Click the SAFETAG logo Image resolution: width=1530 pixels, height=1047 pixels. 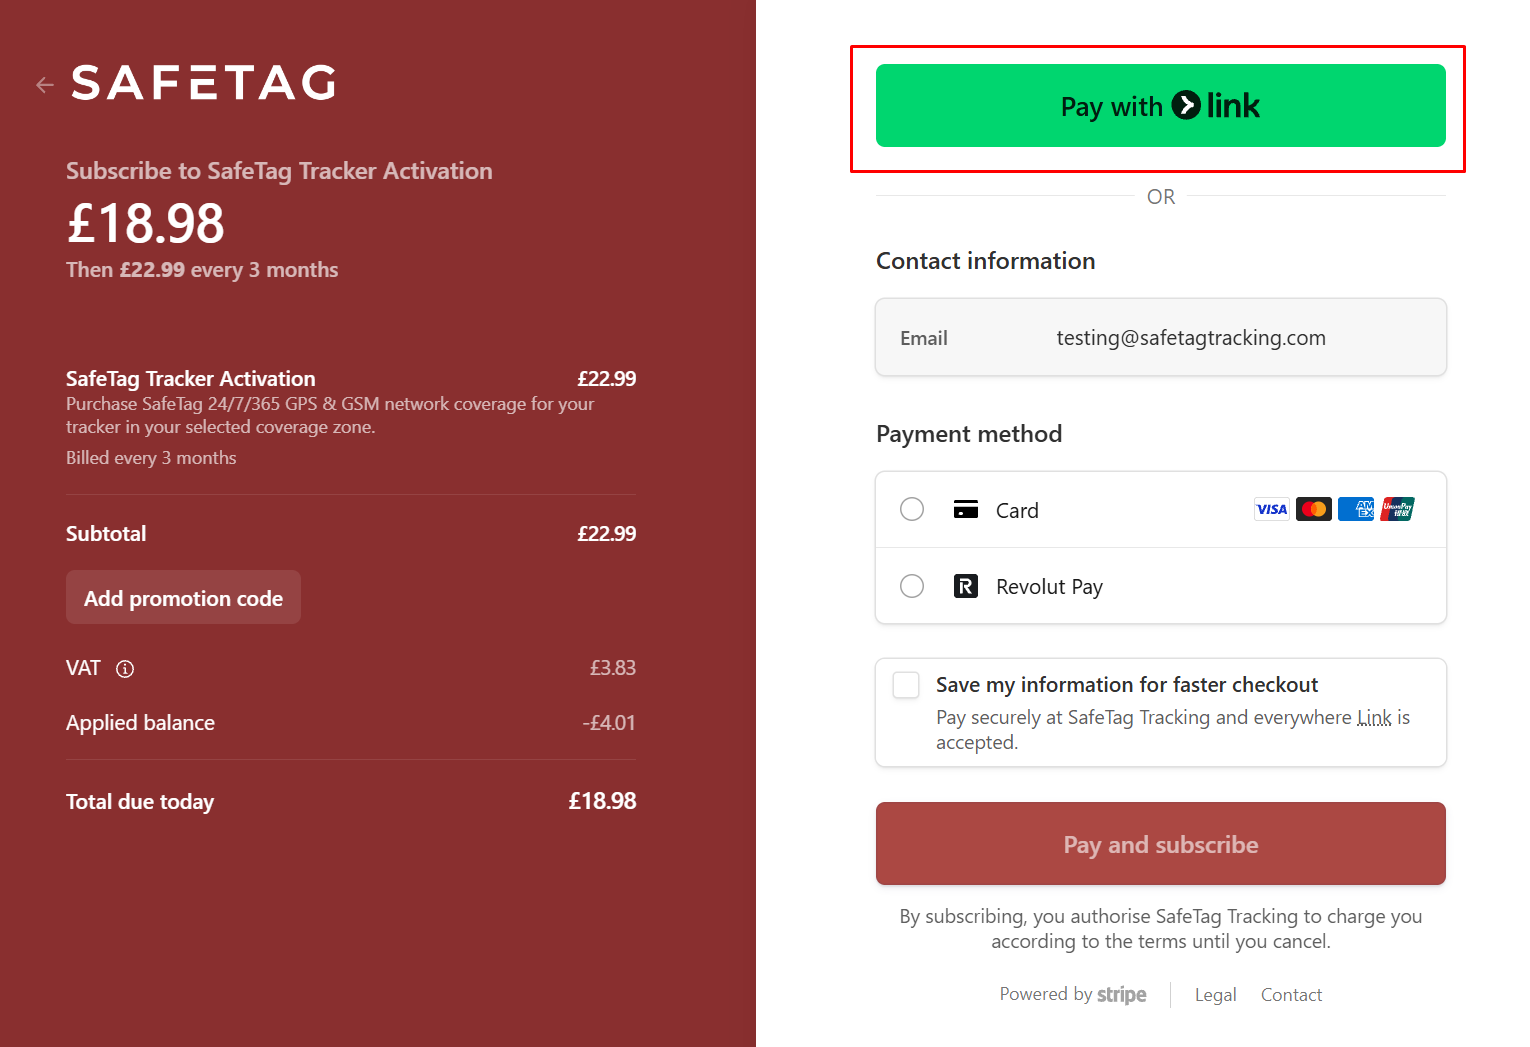(204, 83)
